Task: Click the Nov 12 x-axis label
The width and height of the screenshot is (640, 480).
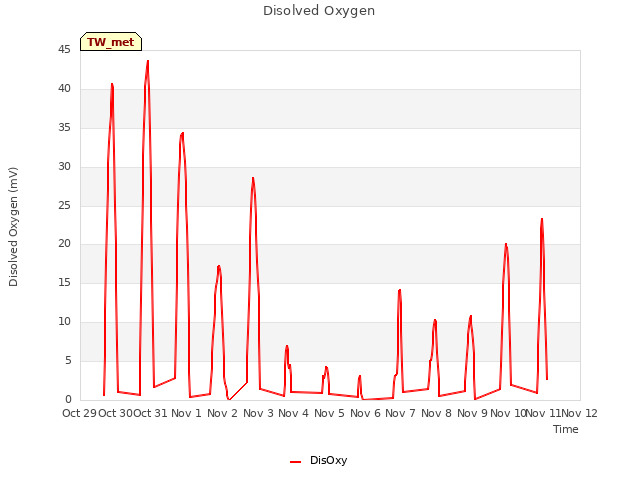Action: pos(580,413)
